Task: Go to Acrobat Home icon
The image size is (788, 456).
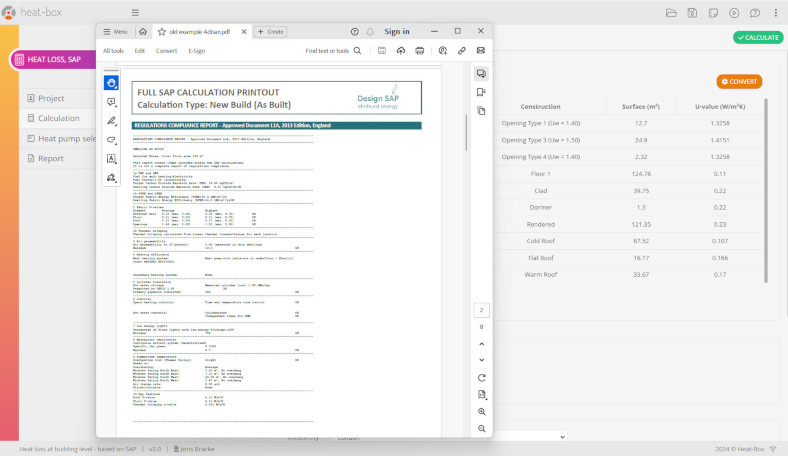Action: coord(143,32)
